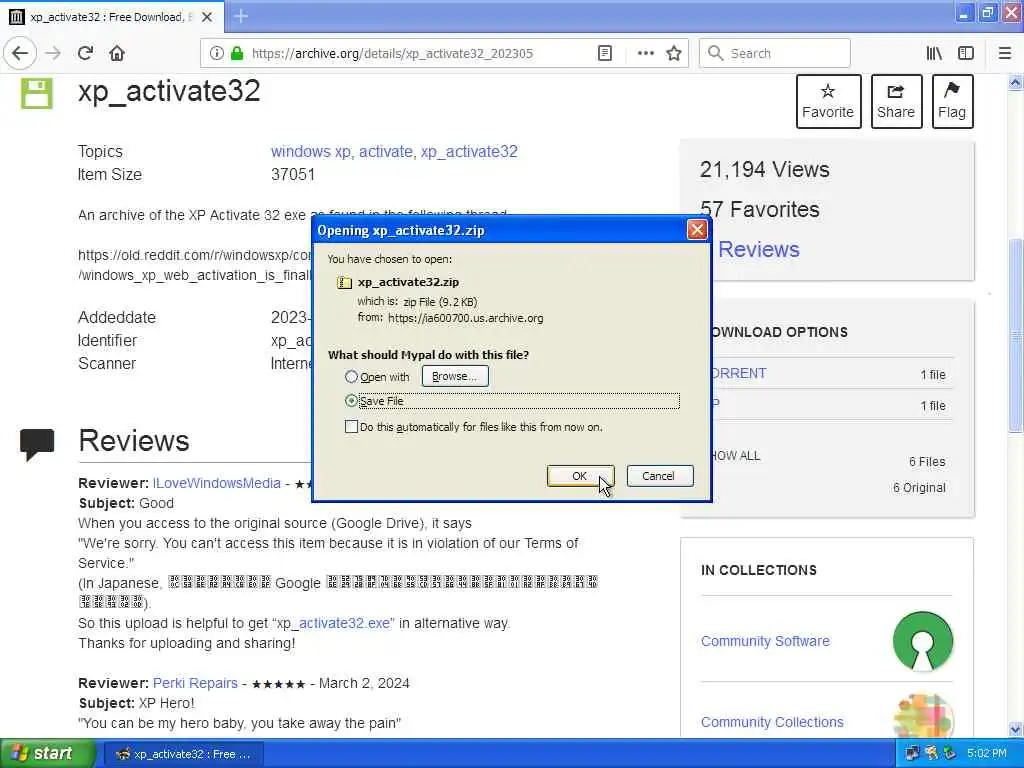Viewport: 1024px width, 768px height.
Task: Select the Open with radio button
Action: [351, 377]
